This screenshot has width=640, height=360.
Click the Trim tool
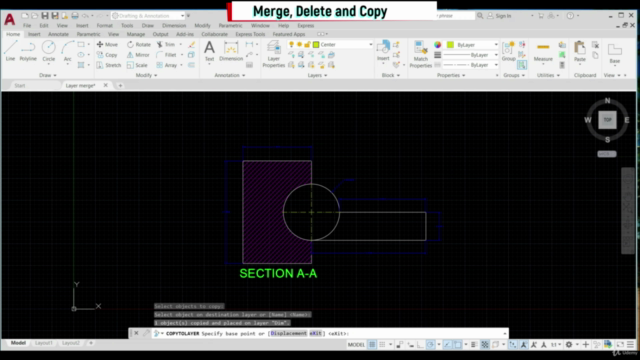pyautogui.click(x=166, y=44)
